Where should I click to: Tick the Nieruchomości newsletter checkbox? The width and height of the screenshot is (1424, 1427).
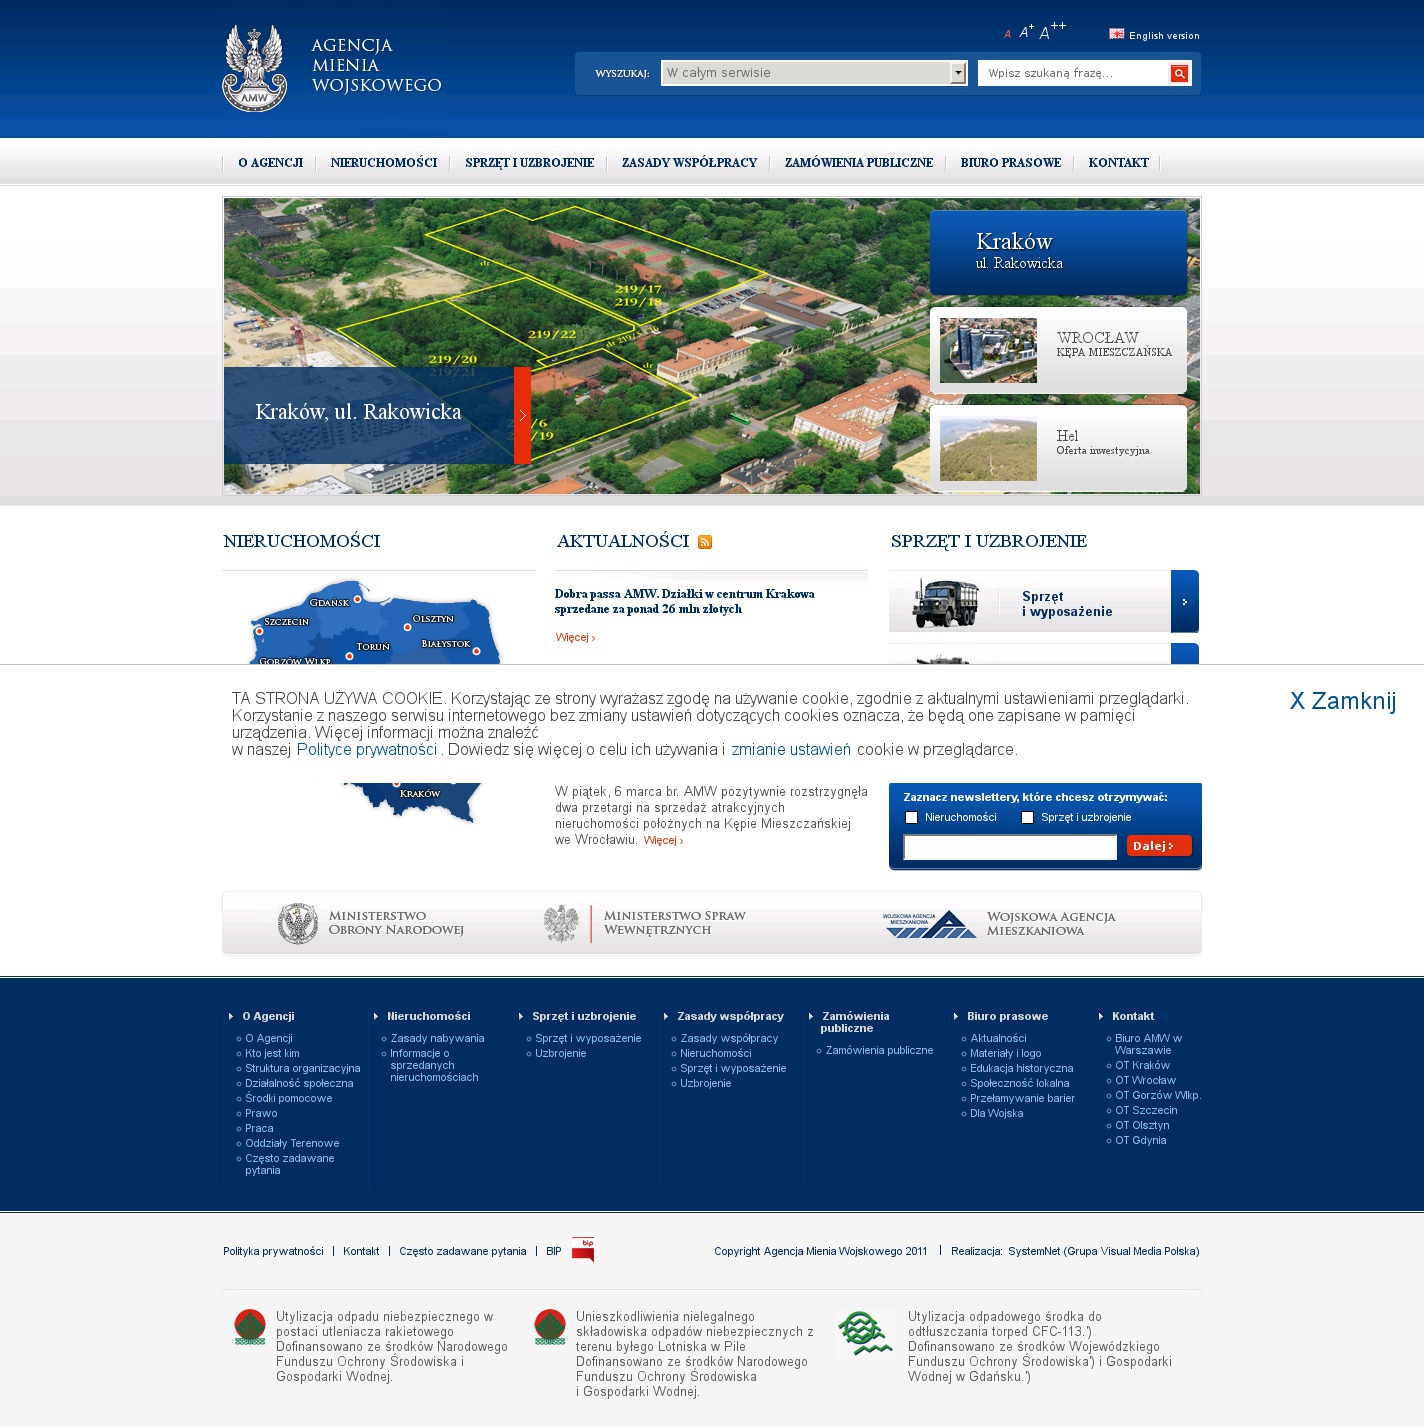click(x=911, y=818)
